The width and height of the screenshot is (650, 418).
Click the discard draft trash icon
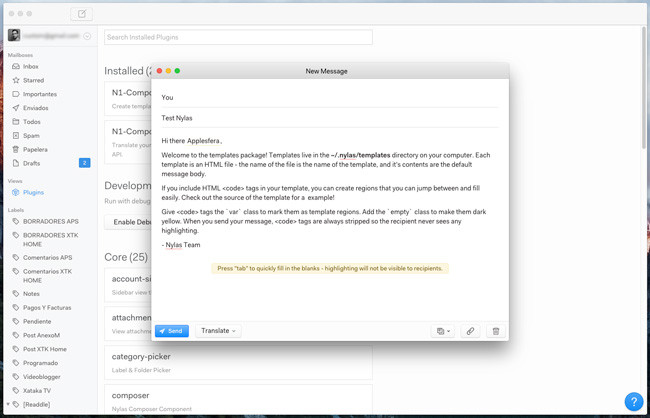(x=496, y=331)
